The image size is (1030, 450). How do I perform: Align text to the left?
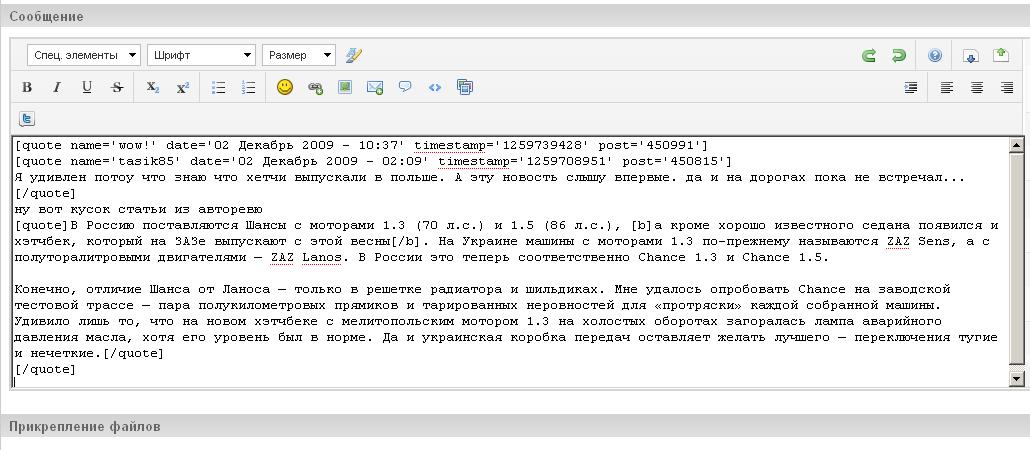[947, 87]
